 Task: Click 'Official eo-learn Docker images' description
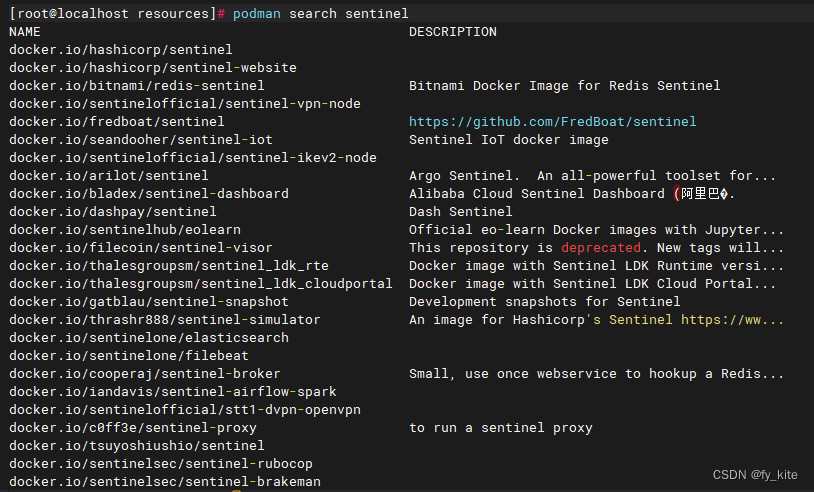pos(596,229)
